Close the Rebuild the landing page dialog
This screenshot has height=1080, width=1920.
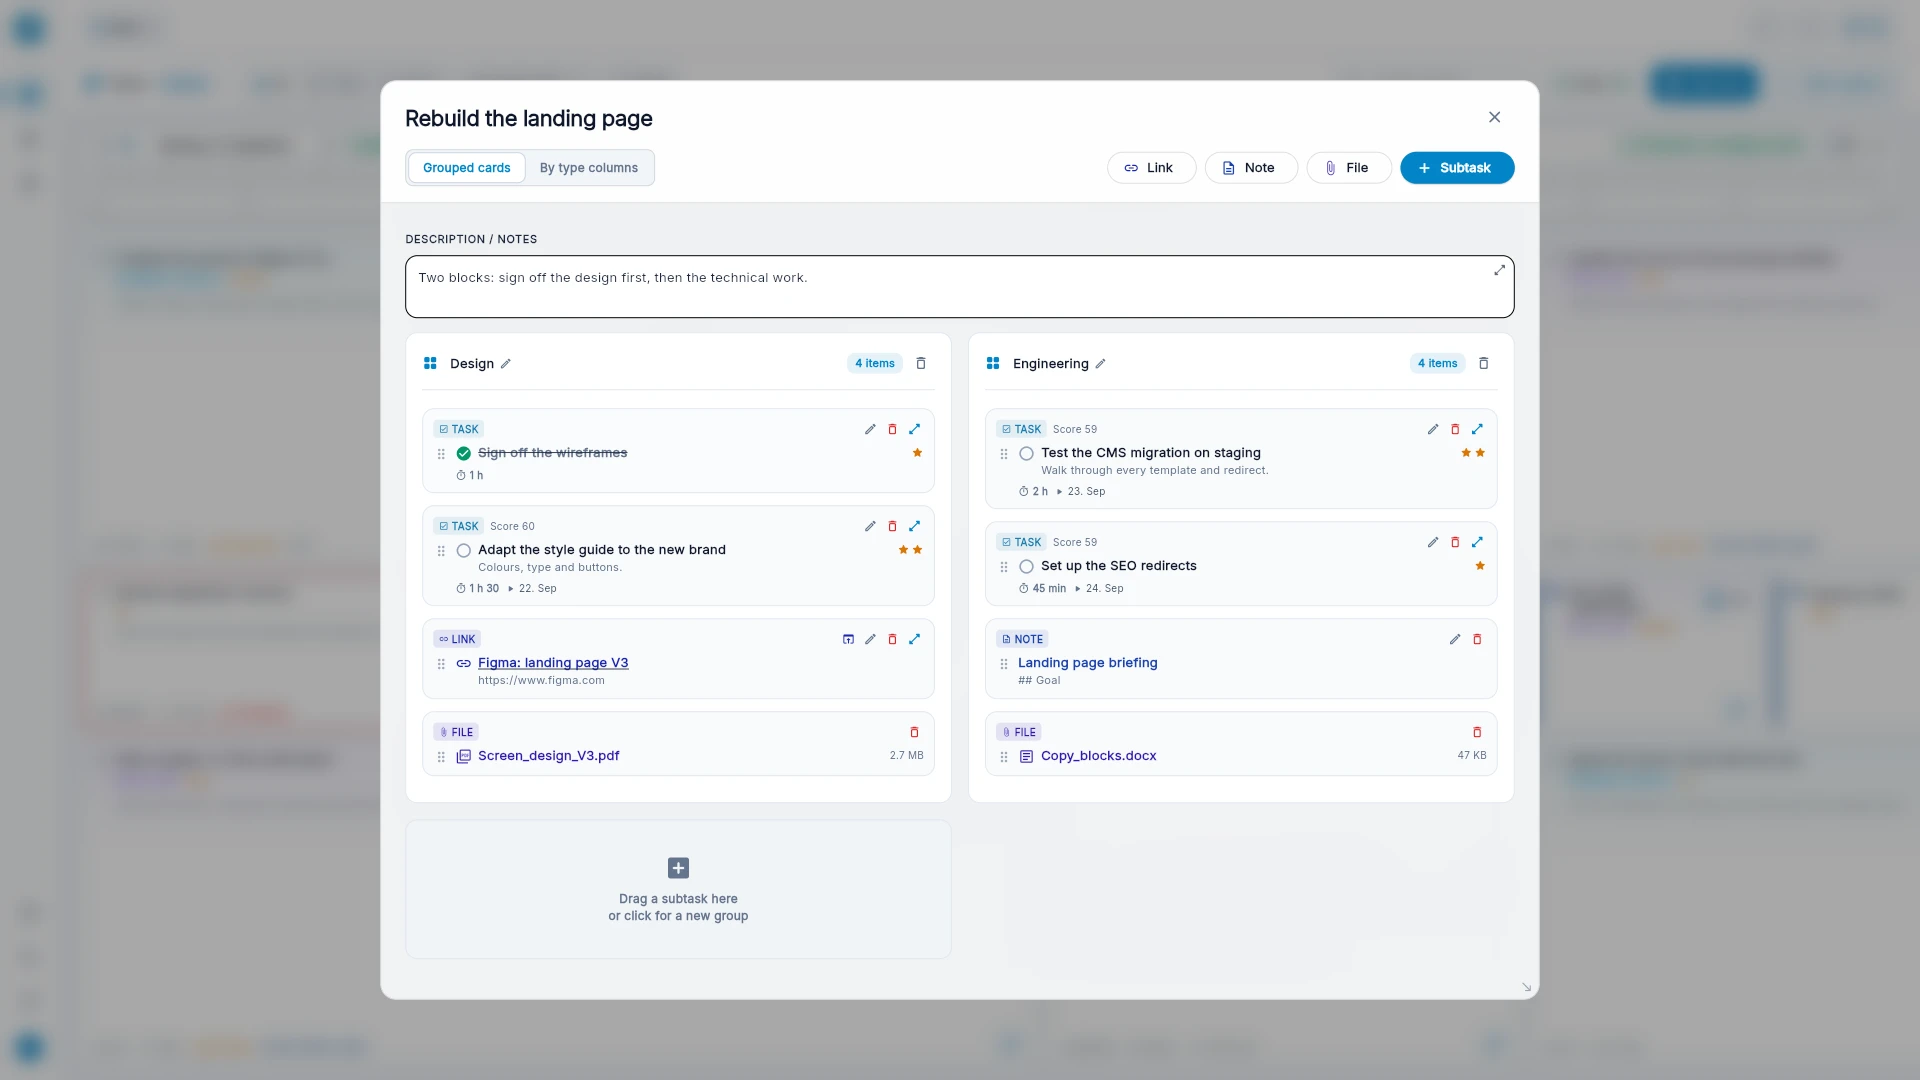coord(1494,117)
